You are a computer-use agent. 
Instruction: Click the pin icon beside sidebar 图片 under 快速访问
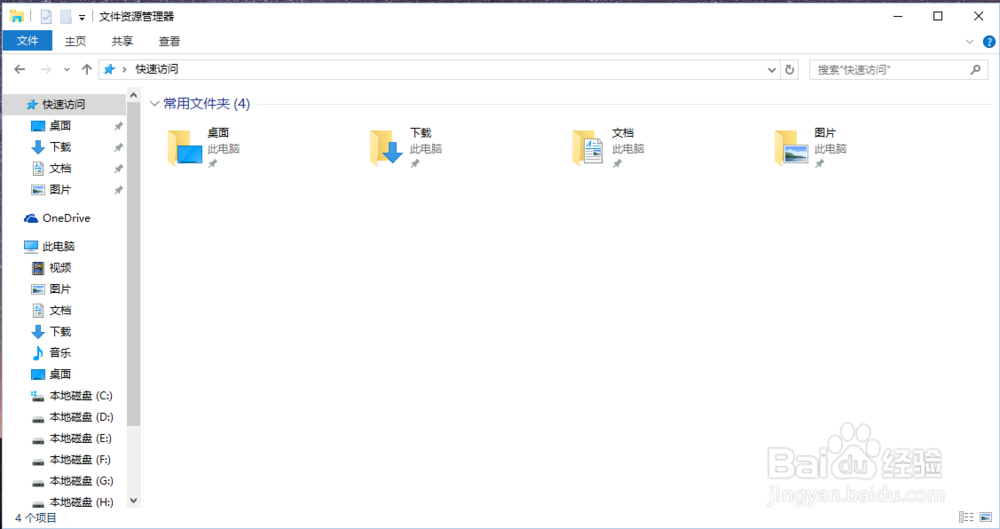click(118, 190)
